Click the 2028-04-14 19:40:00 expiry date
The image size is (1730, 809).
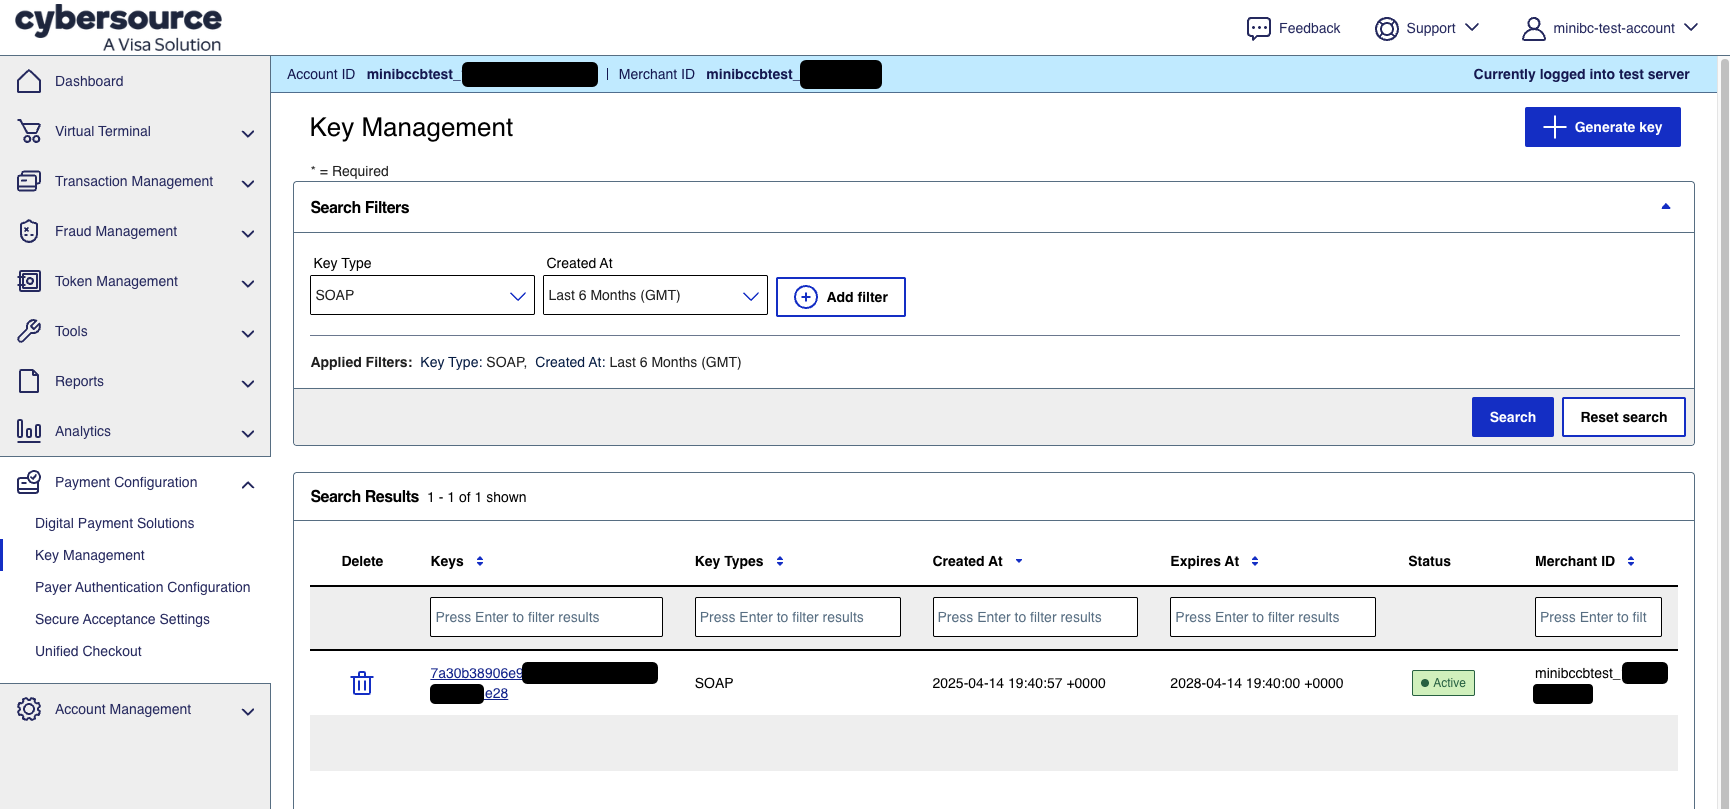click(x=1256, y=683)
